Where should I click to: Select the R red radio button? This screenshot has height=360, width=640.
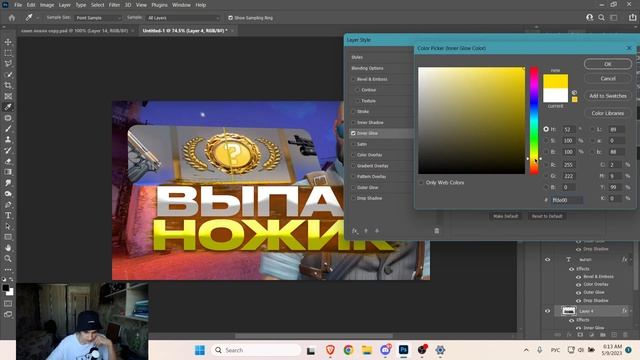click(x=546, y=164)
